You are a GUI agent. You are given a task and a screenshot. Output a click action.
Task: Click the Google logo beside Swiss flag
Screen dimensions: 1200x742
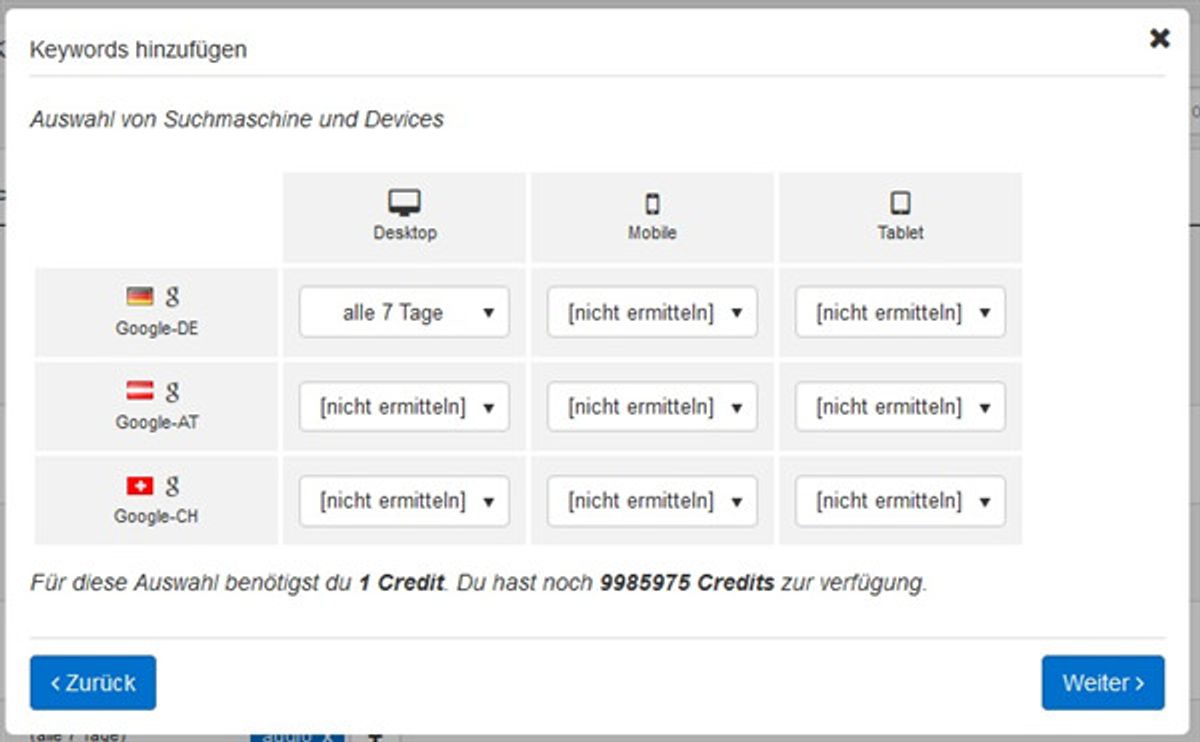[x=173, y=486]
